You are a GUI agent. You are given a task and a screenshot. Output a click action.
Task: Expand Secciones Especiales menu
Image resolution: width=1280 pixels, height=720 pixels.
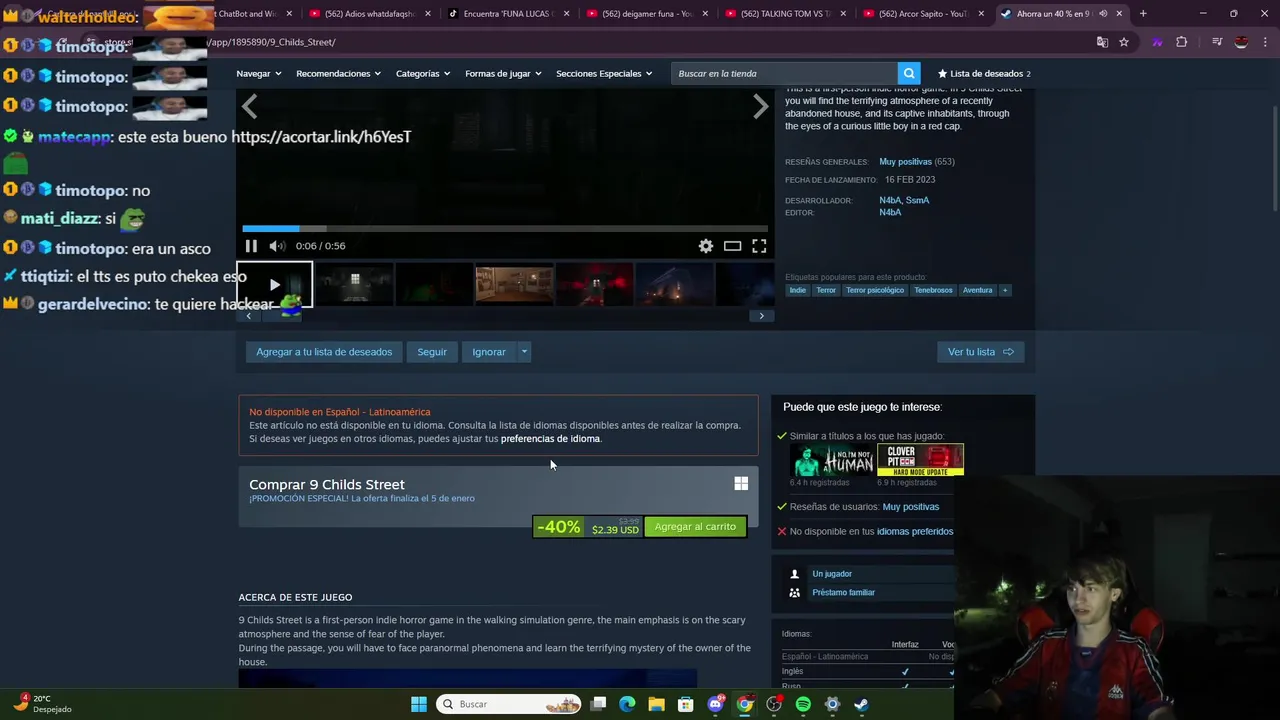pyautogui.click(x=604, y=73)
